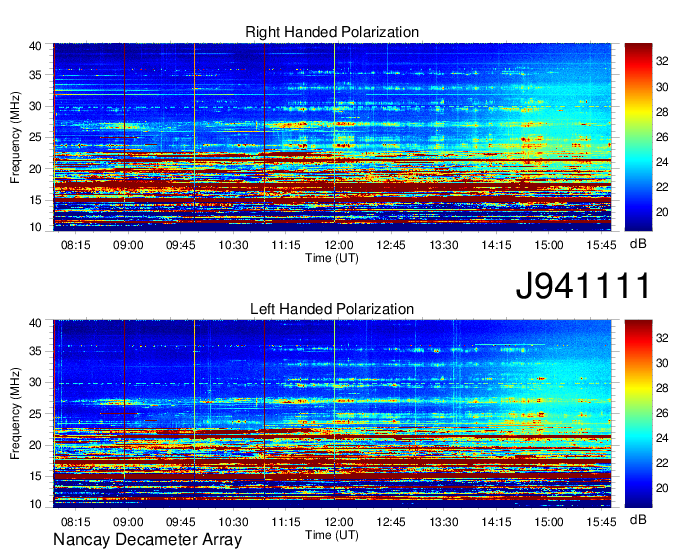Click the "dB" label under the upper colorbar
Viewport: 680px width, 552px height.
[638, 244]
